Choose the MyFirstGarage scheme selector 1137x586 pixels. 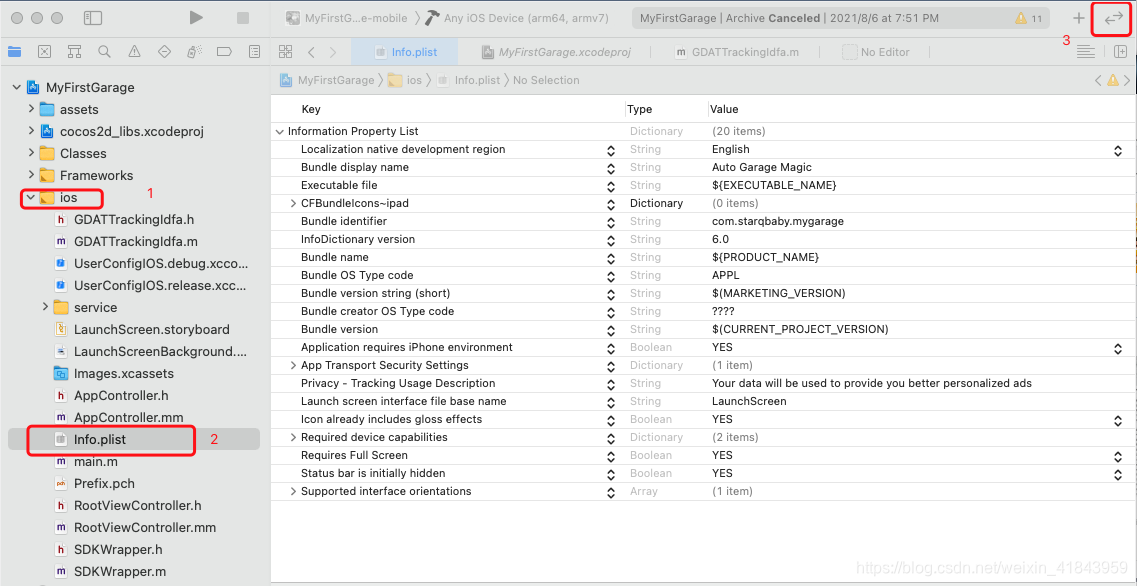[346, 18]
